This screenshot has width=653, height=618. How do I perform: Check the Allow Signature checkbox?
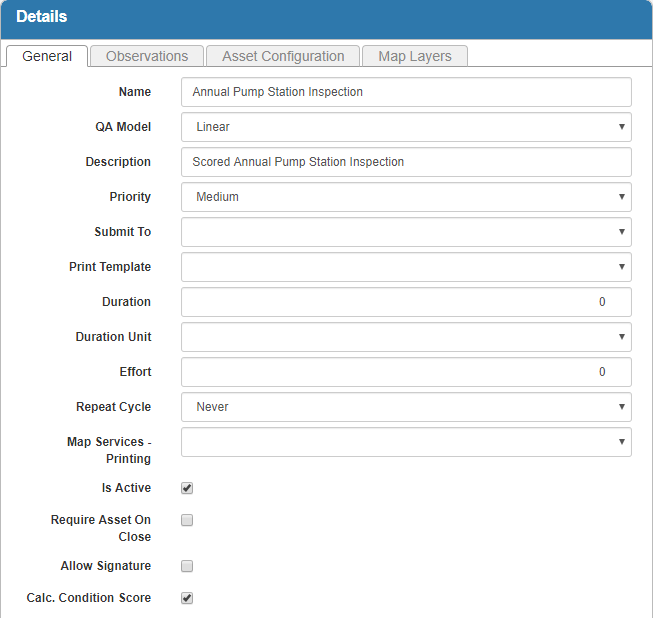[x=187, y=566]
